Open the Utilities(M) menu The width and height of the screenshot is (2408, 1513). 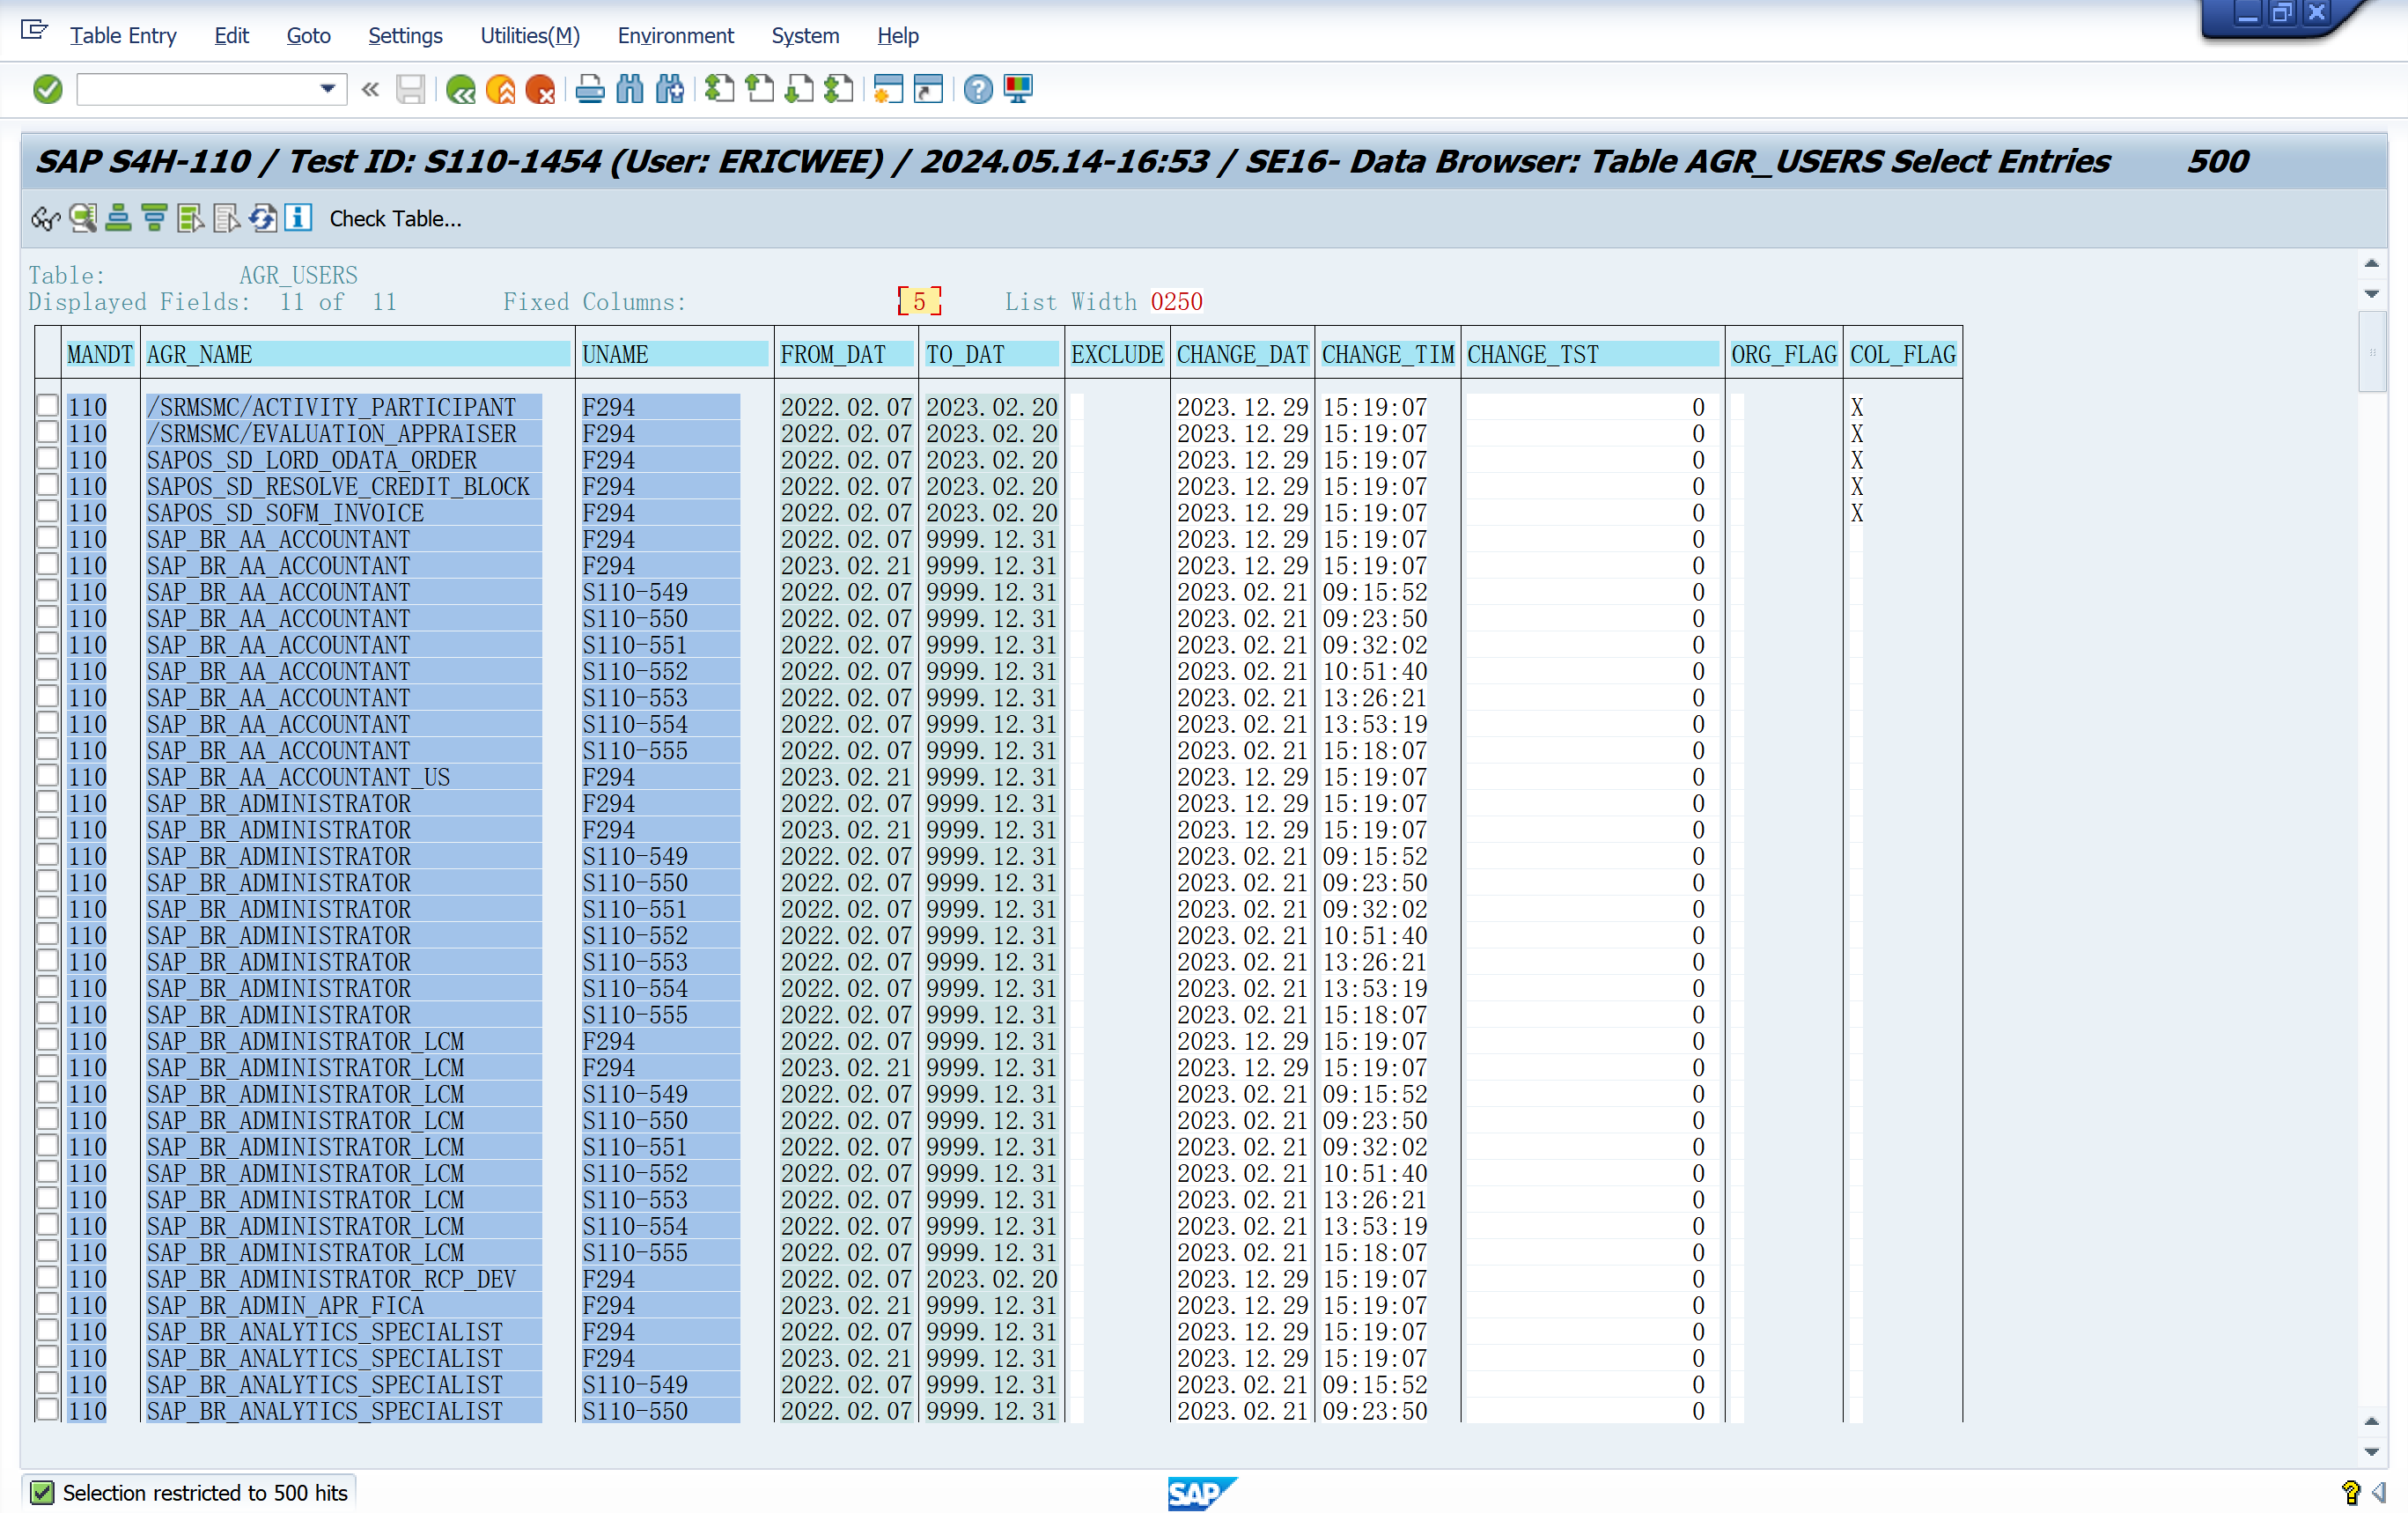pyautogui.click(x=529, y=35)
